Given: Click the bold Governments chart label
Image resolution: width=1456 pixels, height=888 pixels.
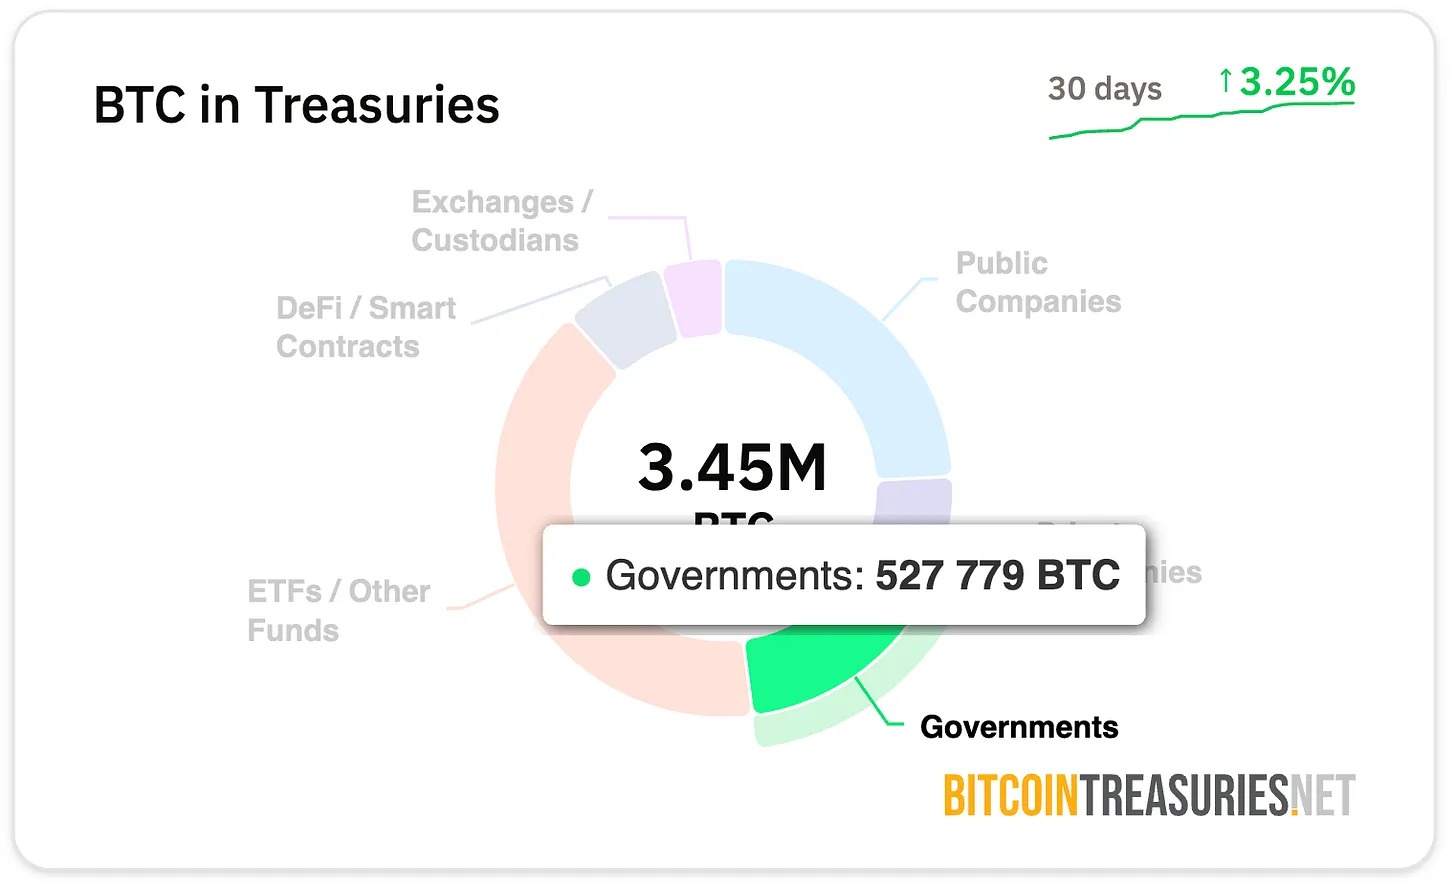Looking at the screenshot, I should [1019, 727].
